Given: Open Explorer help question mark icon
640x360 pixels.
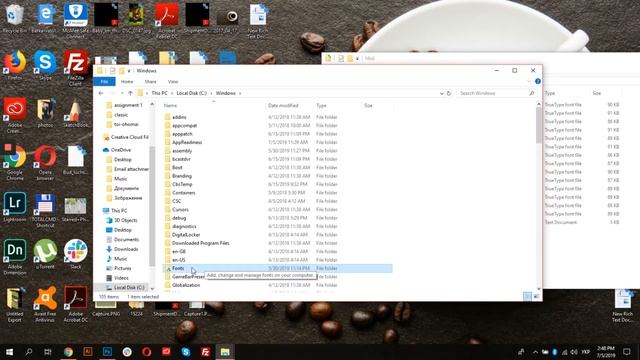Looking at the screenshot, I should click(x=538, y=82).
